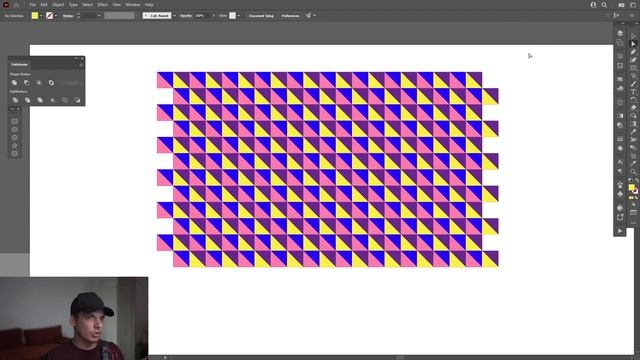Click the Merge pathfinder icon
Screen dimensions: 640x360
40,100
